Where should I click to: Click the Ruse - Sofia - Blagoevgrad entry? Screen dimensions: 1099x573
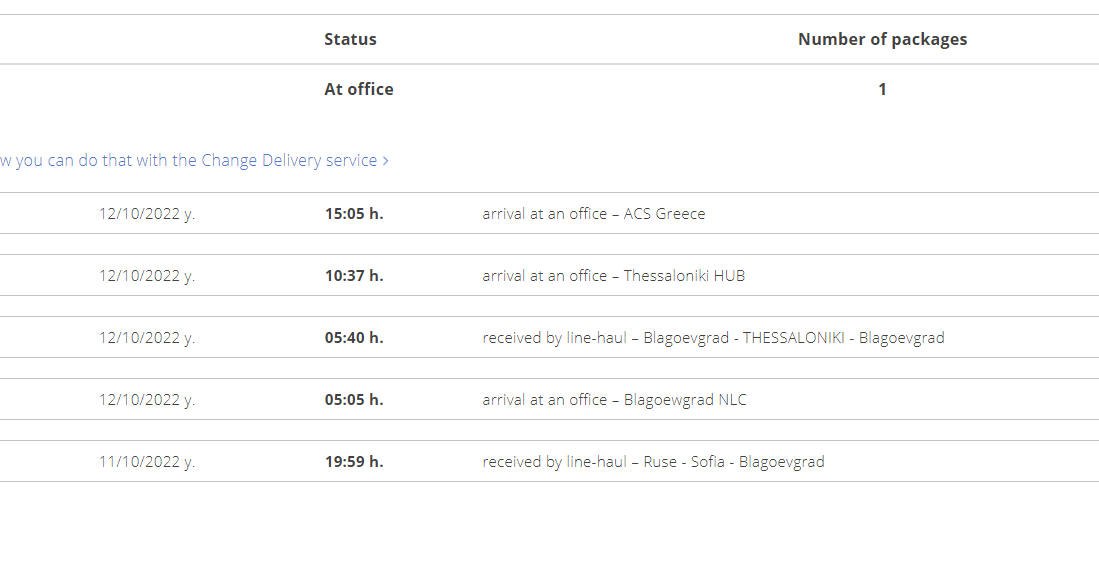(653, 462)
